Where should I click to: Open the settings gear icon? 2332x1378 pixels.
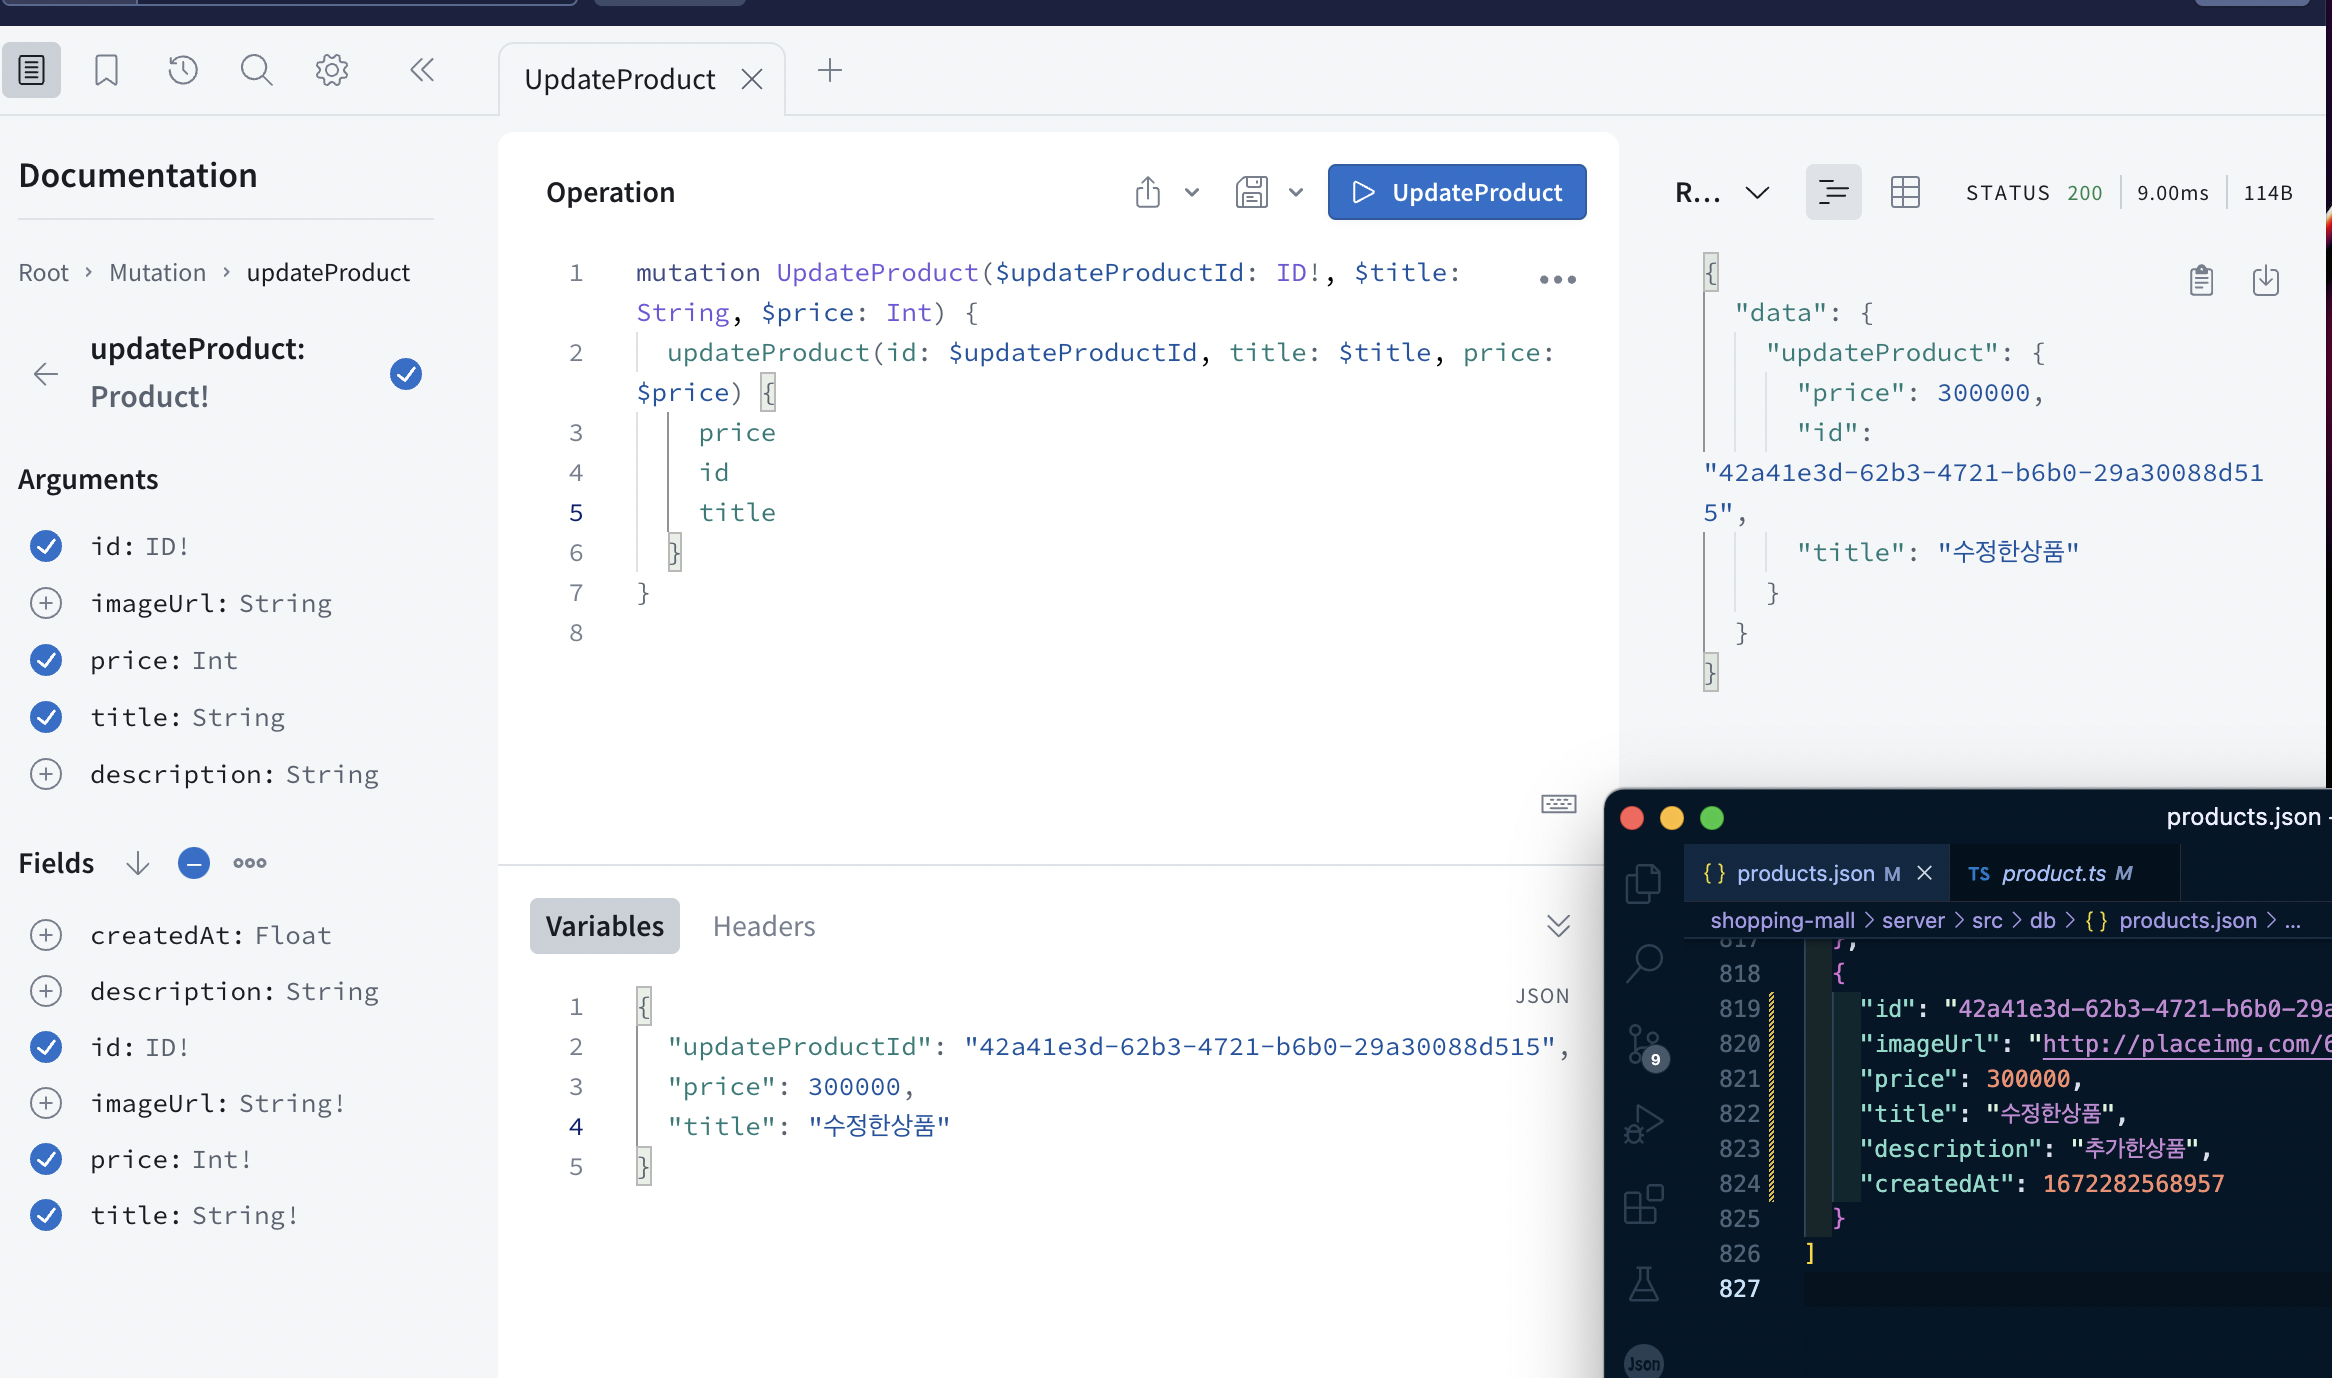pos(331,70)
